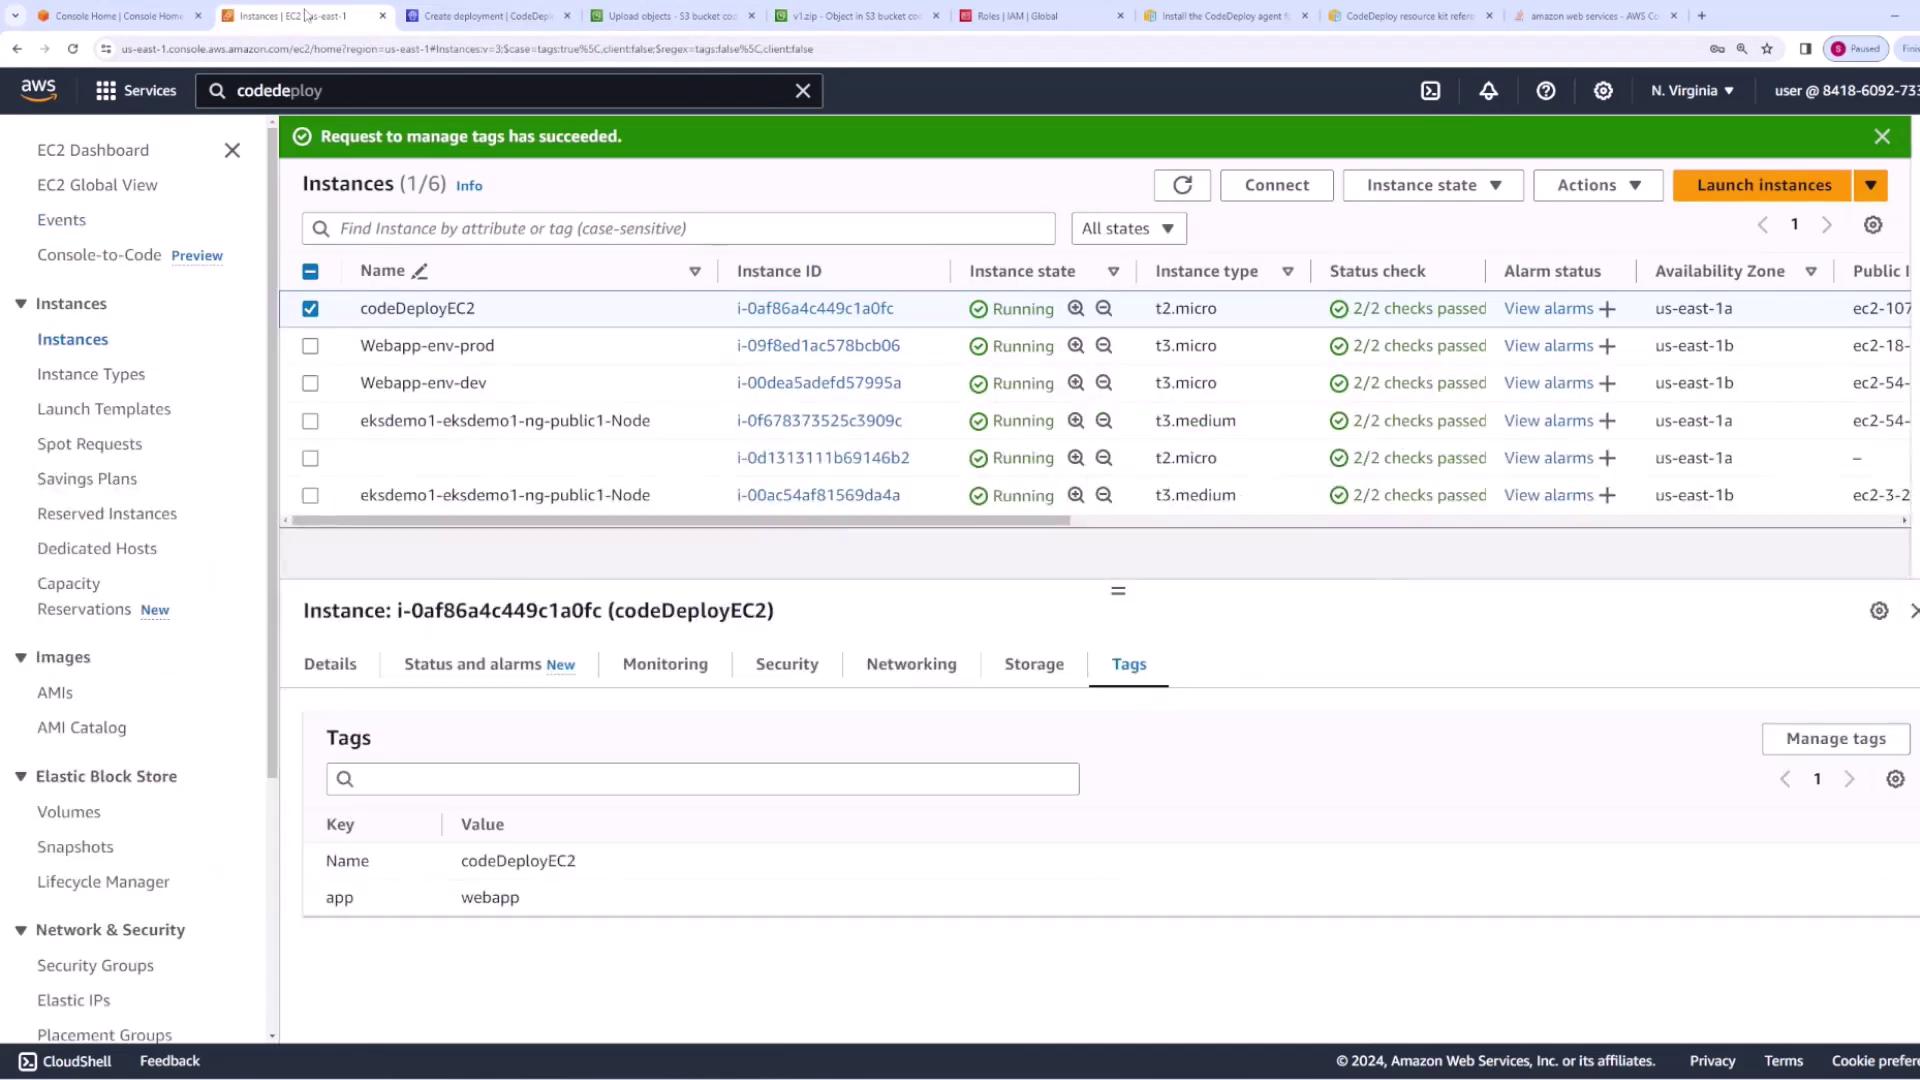Screen dimensions: 1920x1080
Task: Click plus icon next to Webapp-env-prod alarms
Action: [x=1607, y=347]
